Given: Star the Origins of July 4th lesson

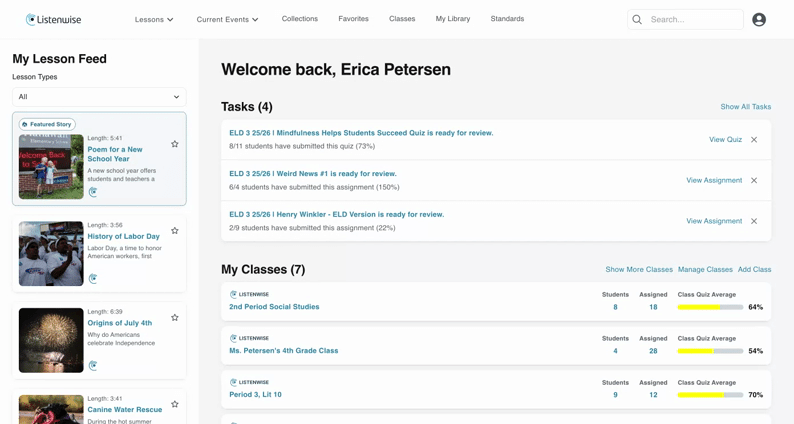Looking at the screenshot, I should [175, 318].
